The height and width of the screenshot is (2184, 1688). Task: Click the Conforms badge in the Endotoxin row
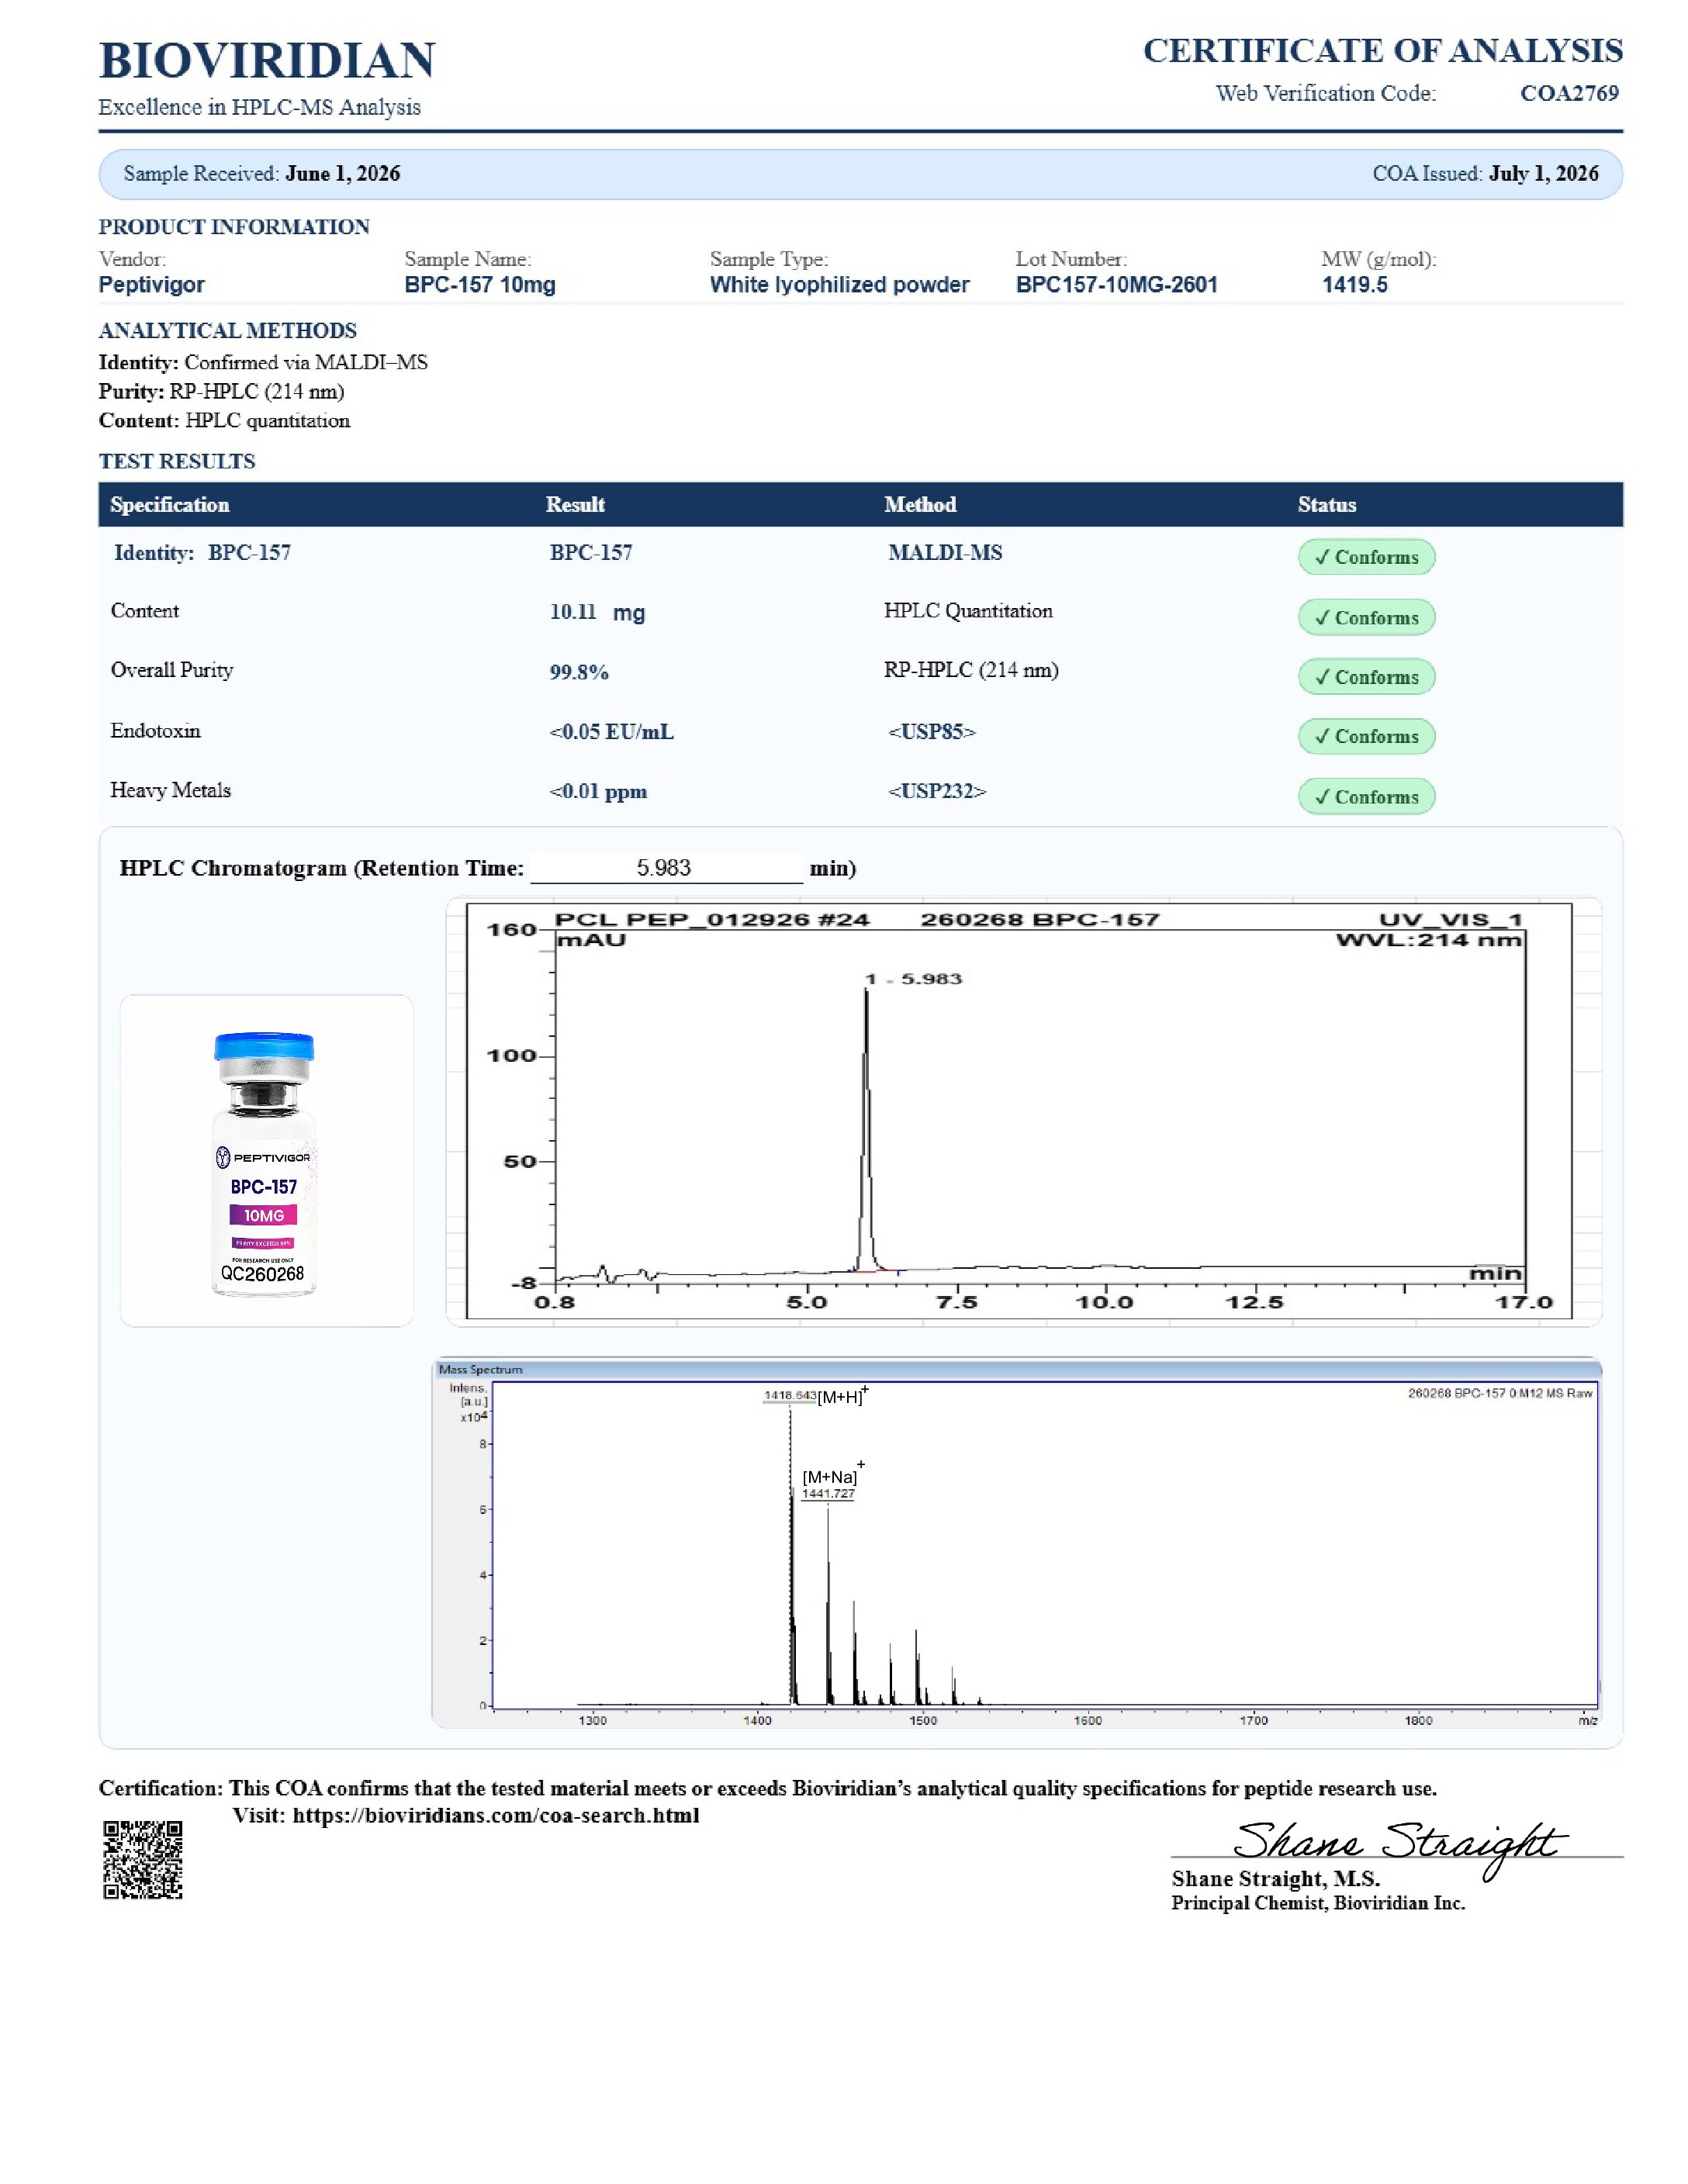(1366, 736)
